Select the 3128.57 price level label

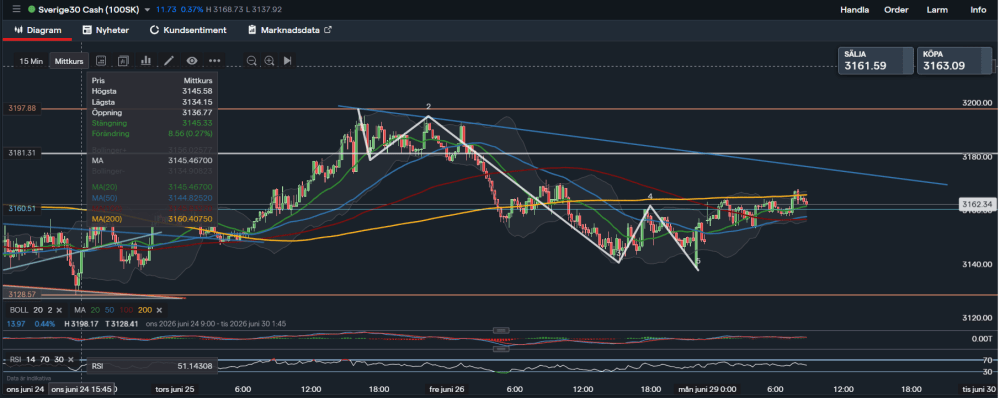pos(22,295)
